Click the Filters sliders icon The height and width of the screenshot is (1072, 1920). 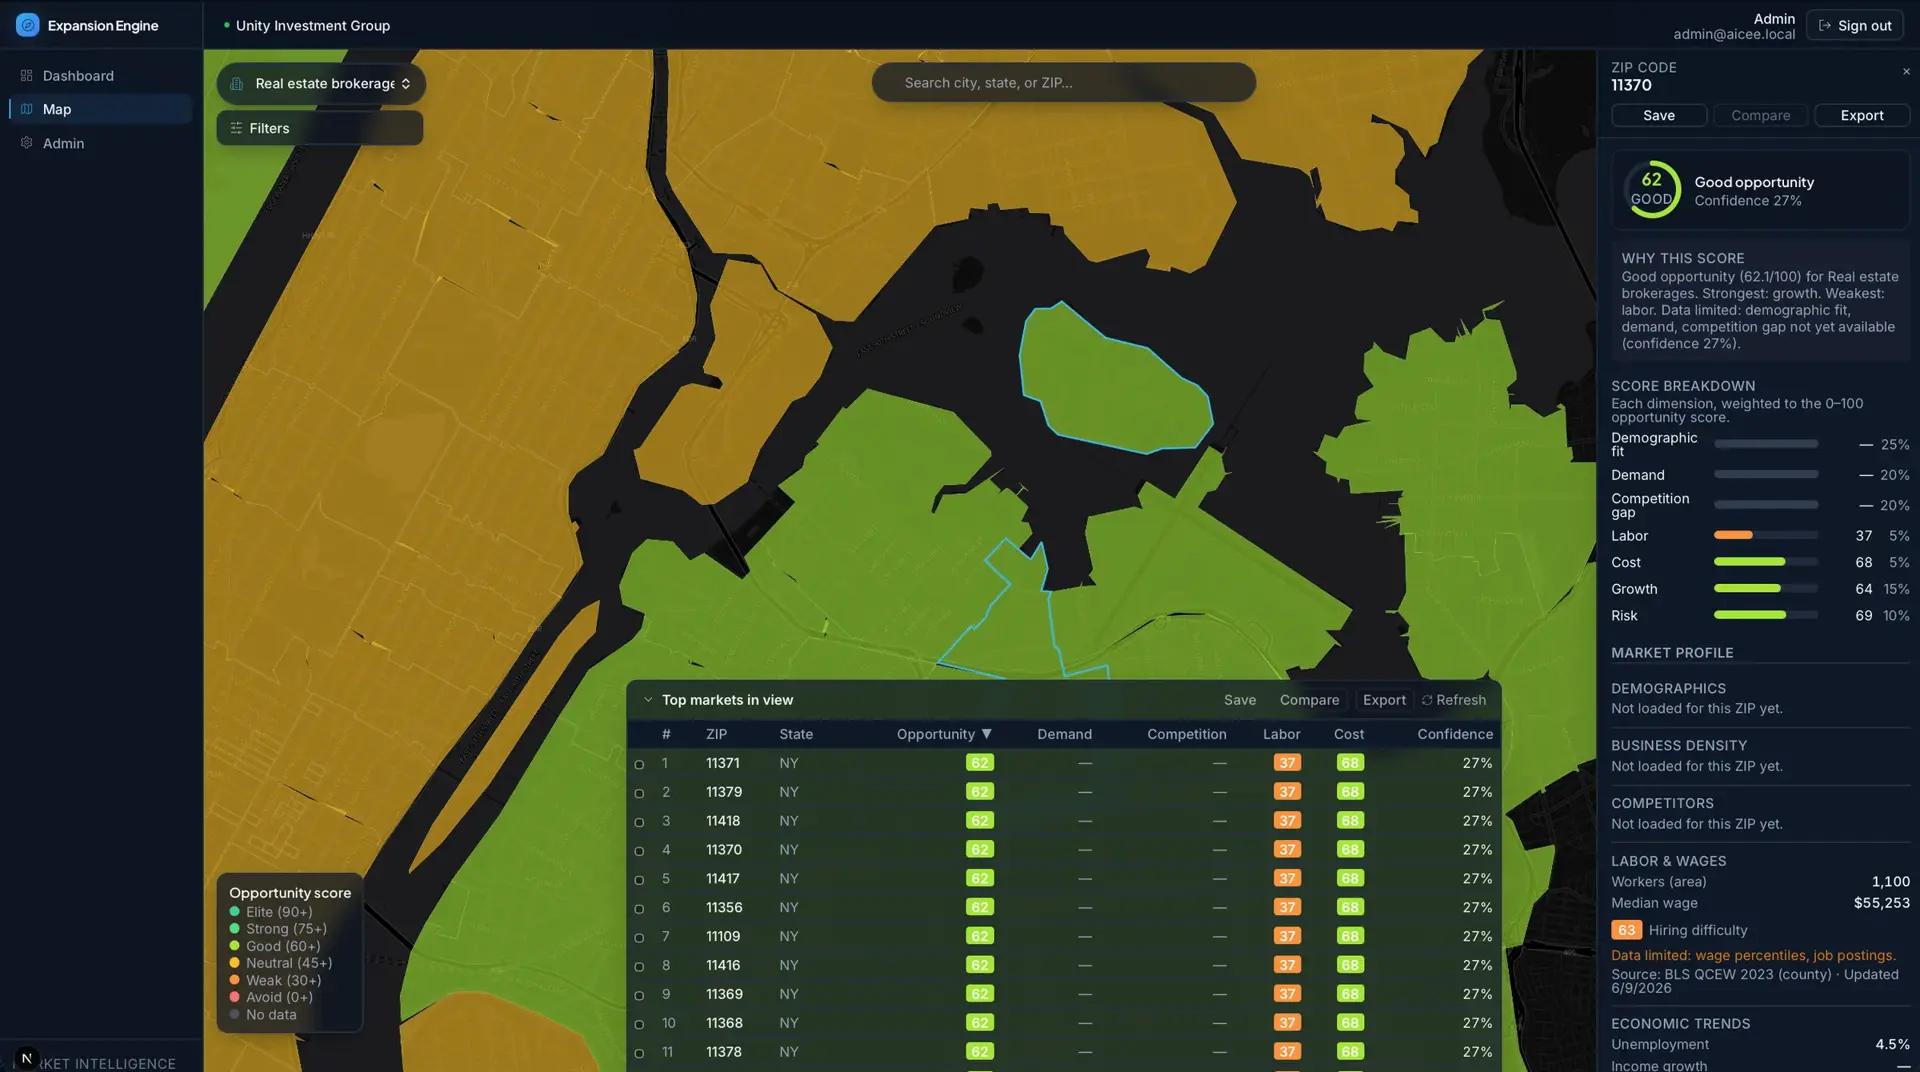pyautogui.click(x=236, y=128)
